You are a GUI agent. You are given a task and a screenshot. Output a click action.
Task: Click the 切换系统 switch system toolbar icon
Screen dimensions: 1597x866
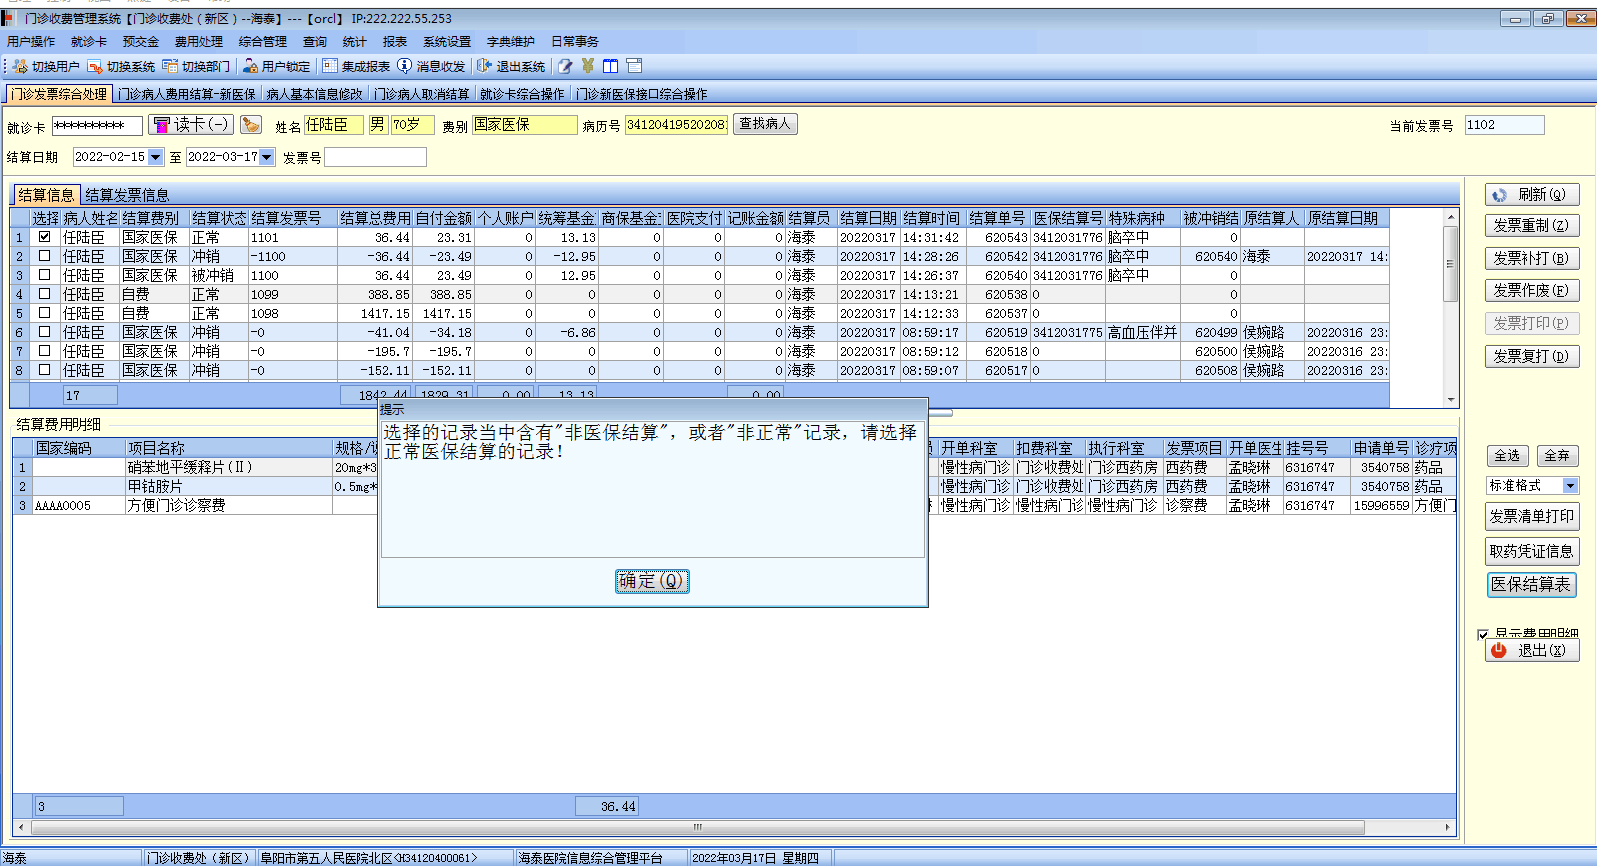click(95, 66)
